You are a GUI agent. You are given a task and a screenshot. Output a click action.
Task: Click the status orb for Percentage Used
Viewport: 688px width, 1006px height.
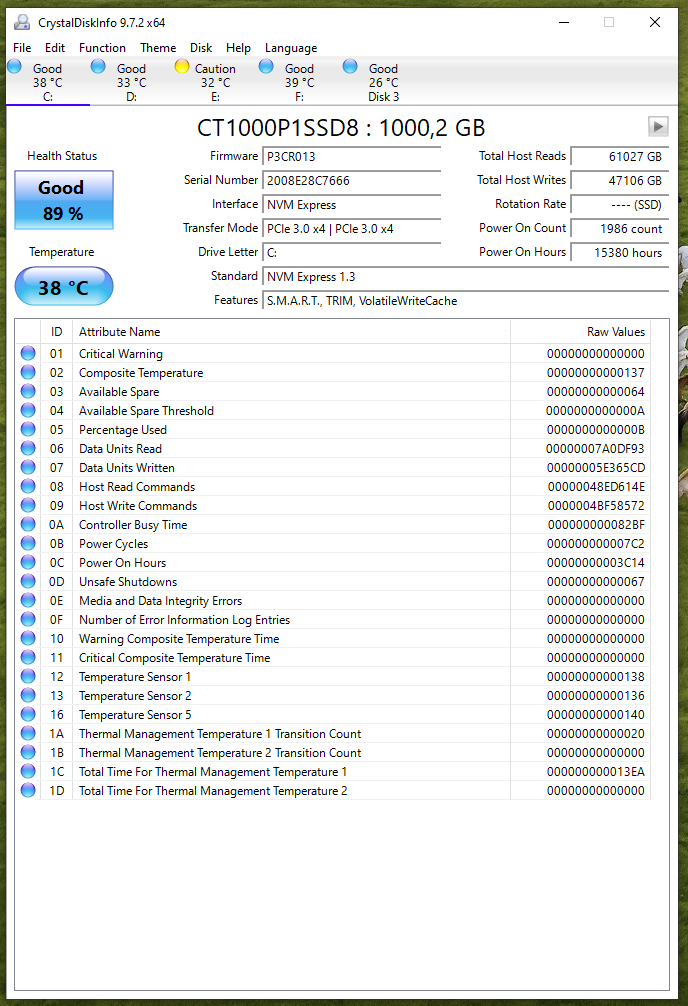point(28,429)
